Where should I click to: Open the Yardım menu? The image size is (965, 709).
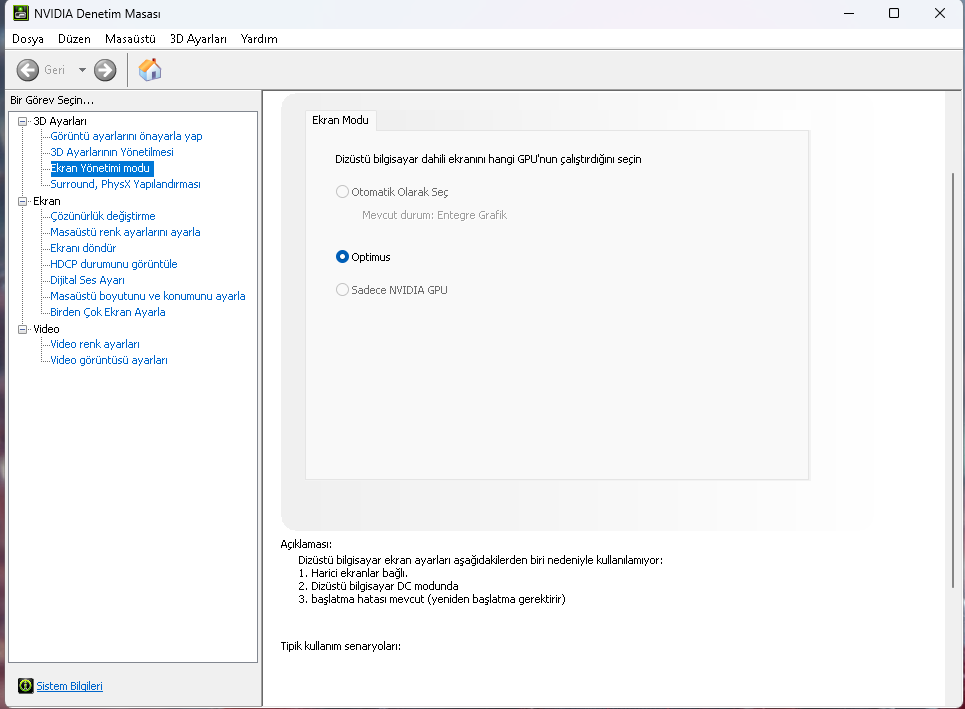coord(259,39)
